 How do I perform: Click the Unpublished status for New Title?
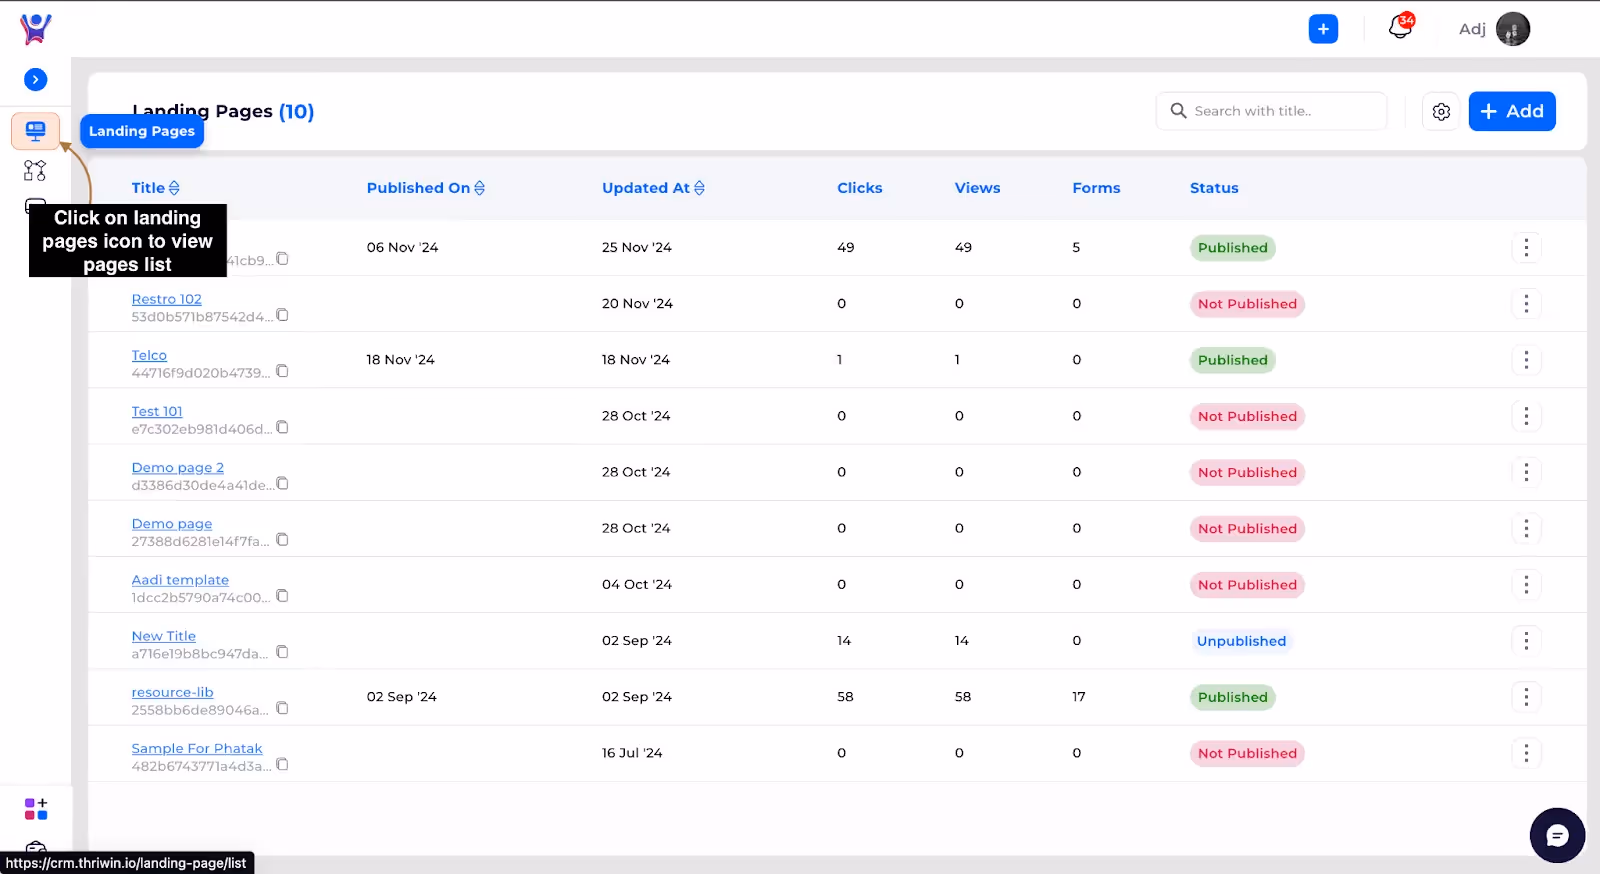1241,641
